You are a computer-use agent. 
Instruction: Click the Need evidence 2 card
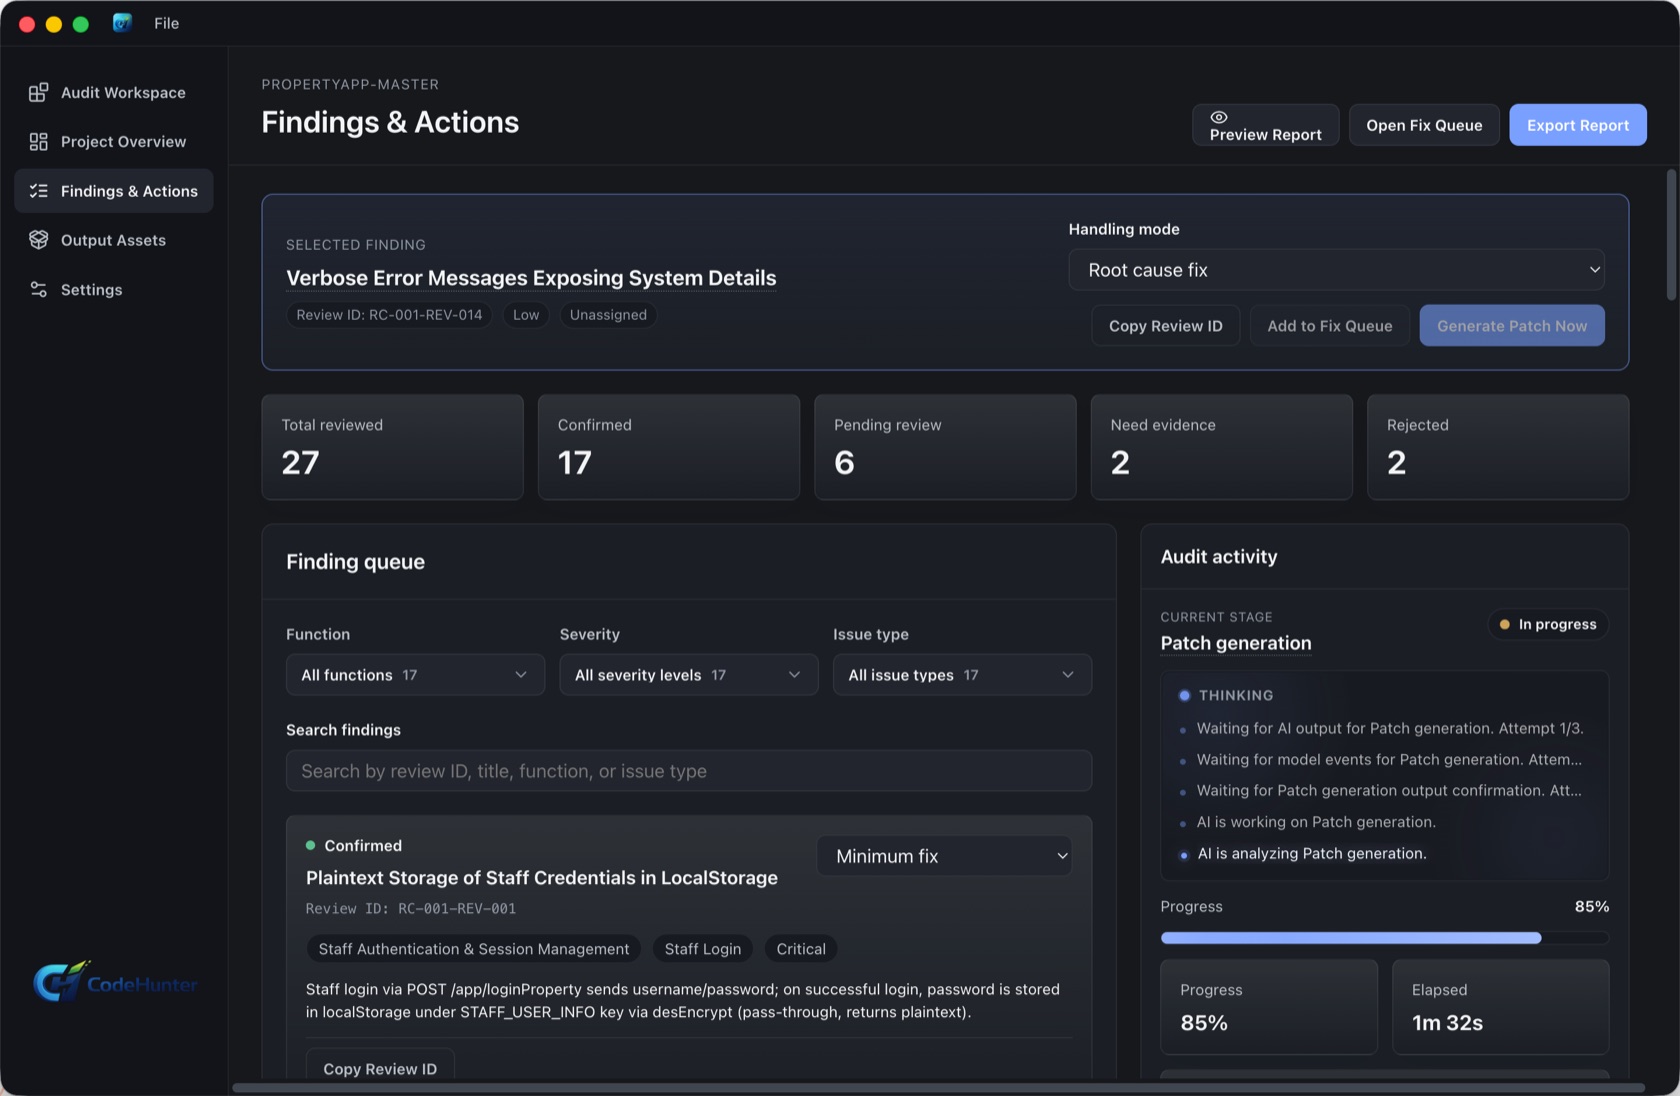pyautogui.click(x=1221, y=447)
